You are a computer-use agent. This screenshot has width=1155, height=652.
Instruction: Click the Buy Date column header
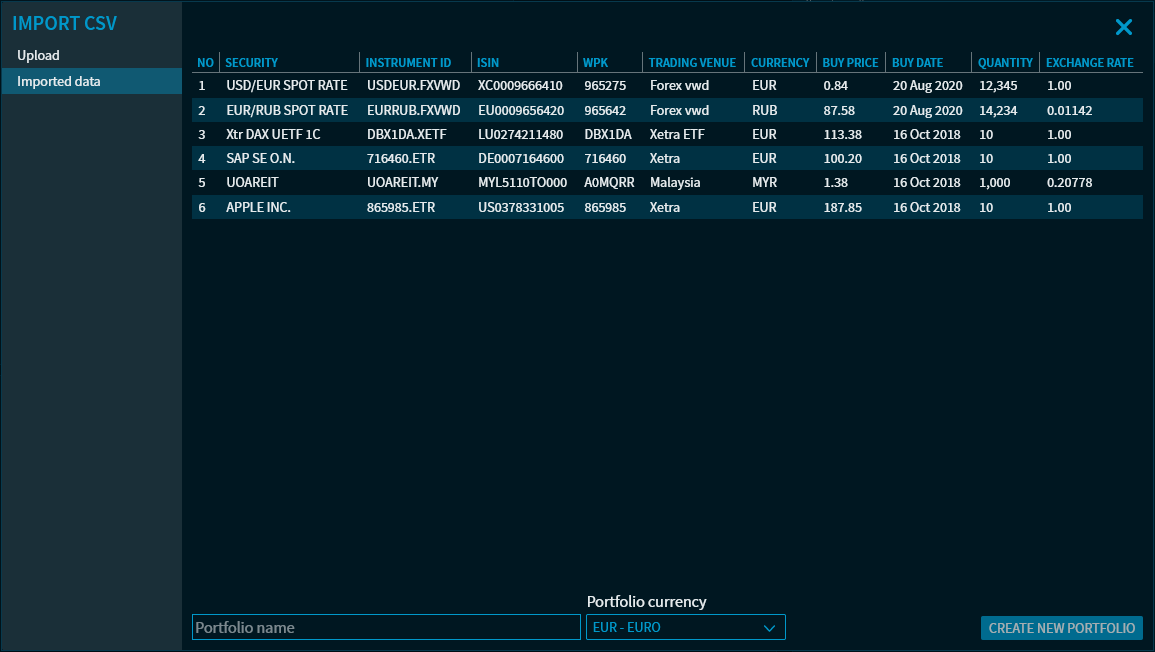(x=917, y=62)
